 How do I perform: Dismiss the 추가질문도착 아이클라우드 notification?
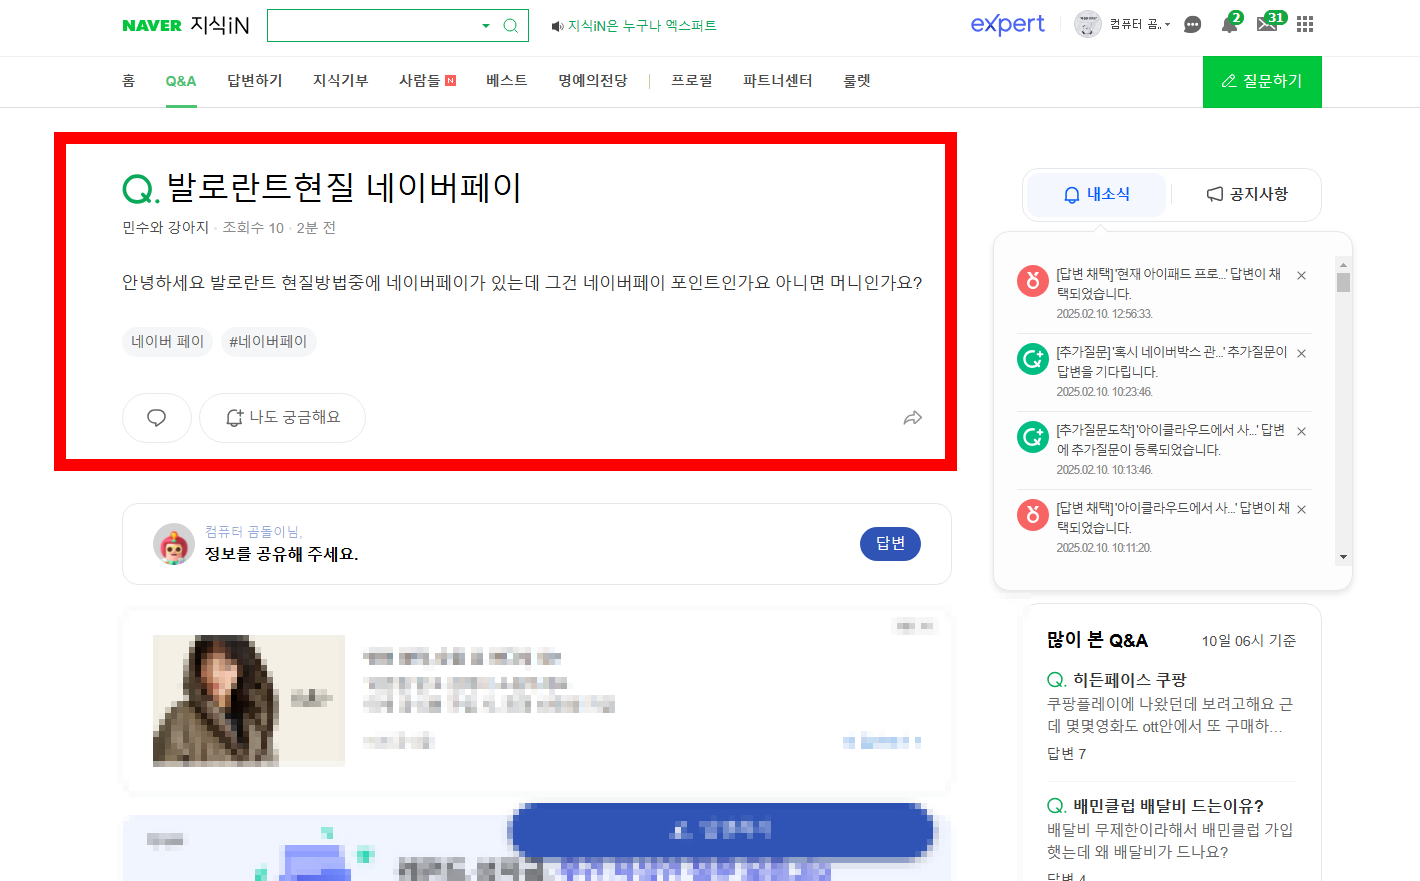[x=1301, y=431]
